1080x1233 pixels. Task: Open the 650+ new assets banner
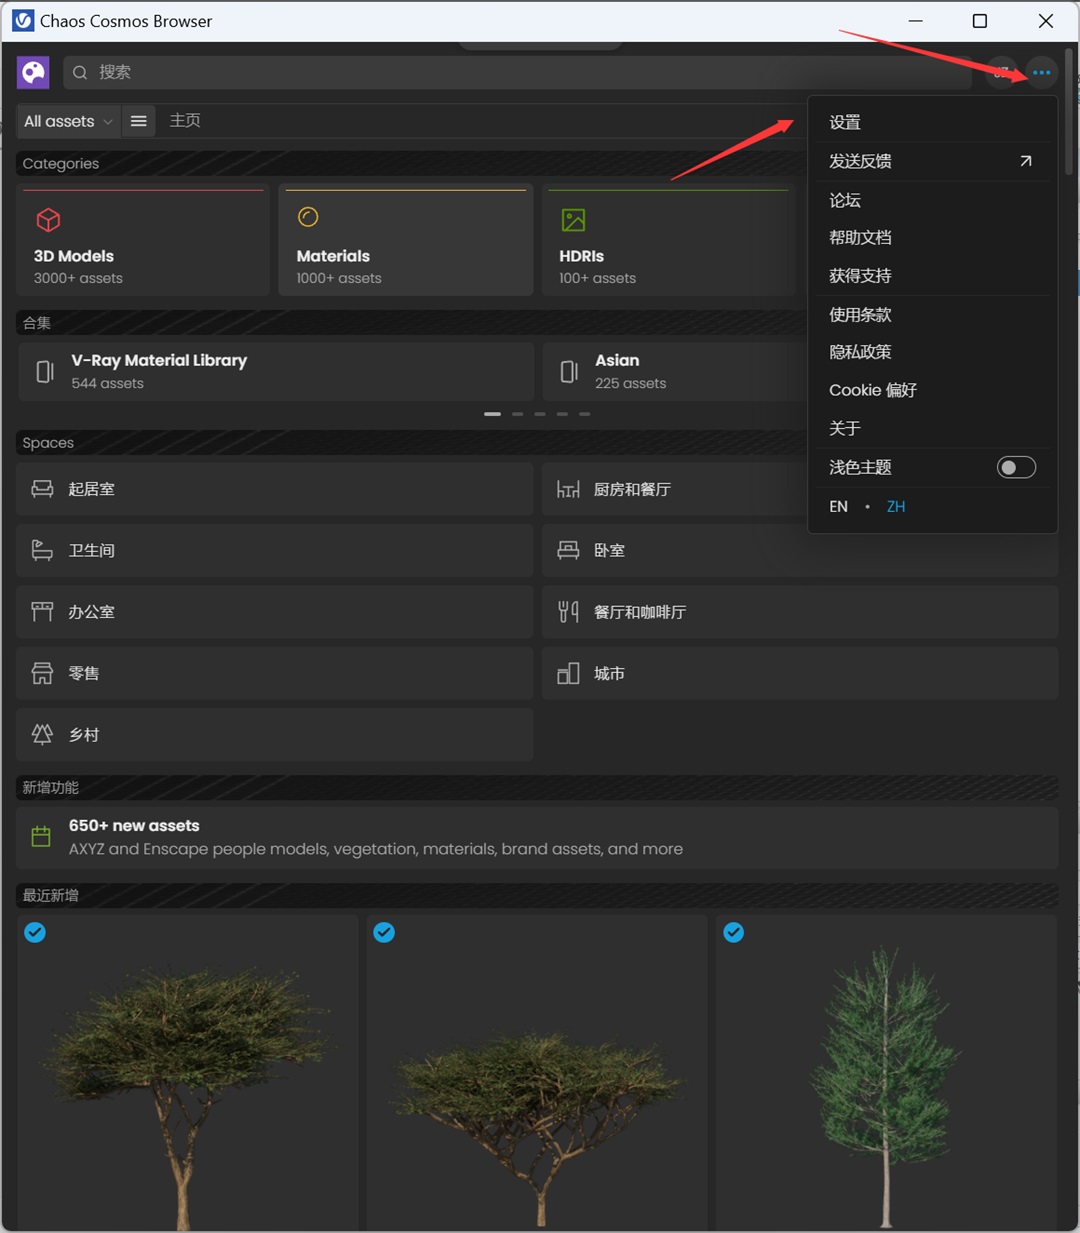point(538,837)
